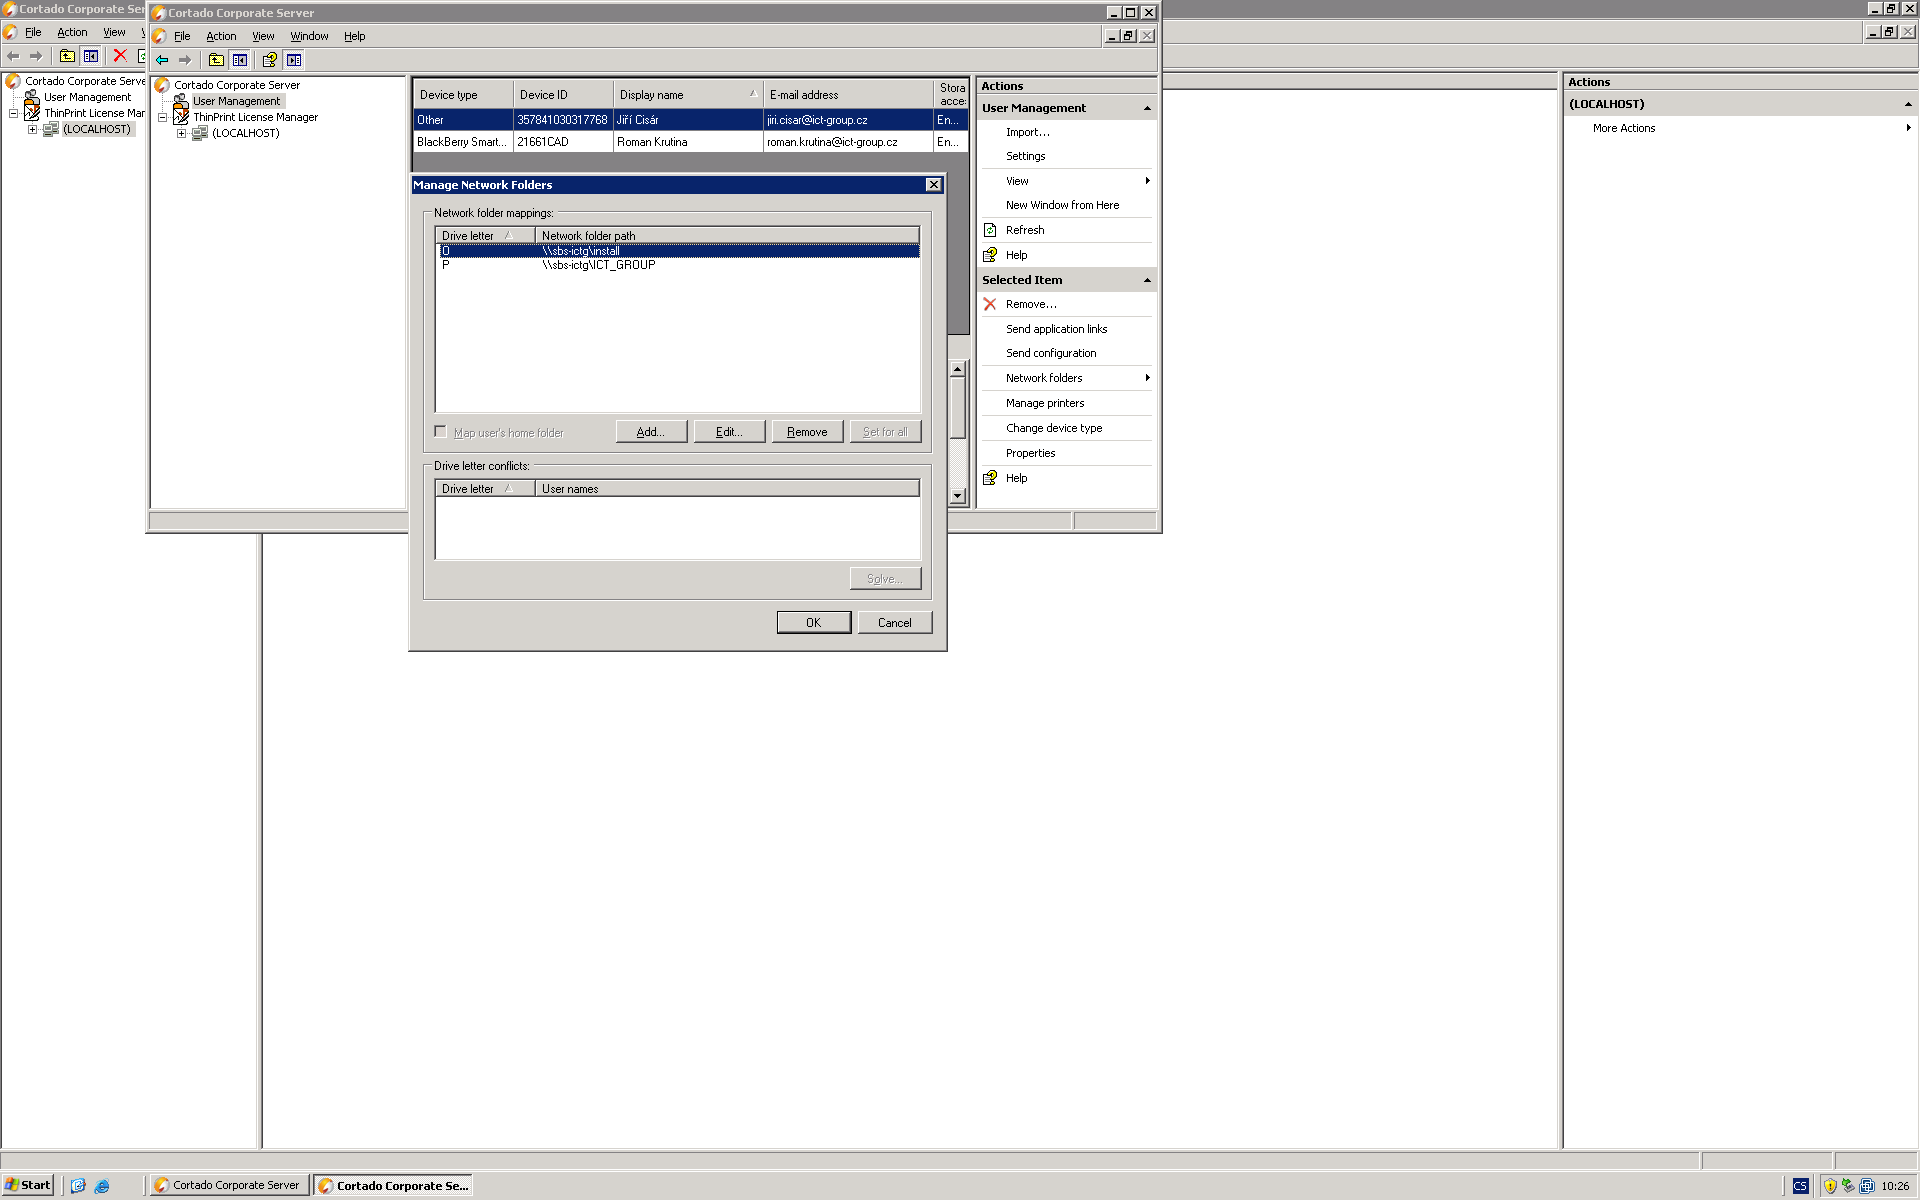Open the Action menu in inner window
Viewport: 1920px width, 1200px height.
(x=221, y=36)
